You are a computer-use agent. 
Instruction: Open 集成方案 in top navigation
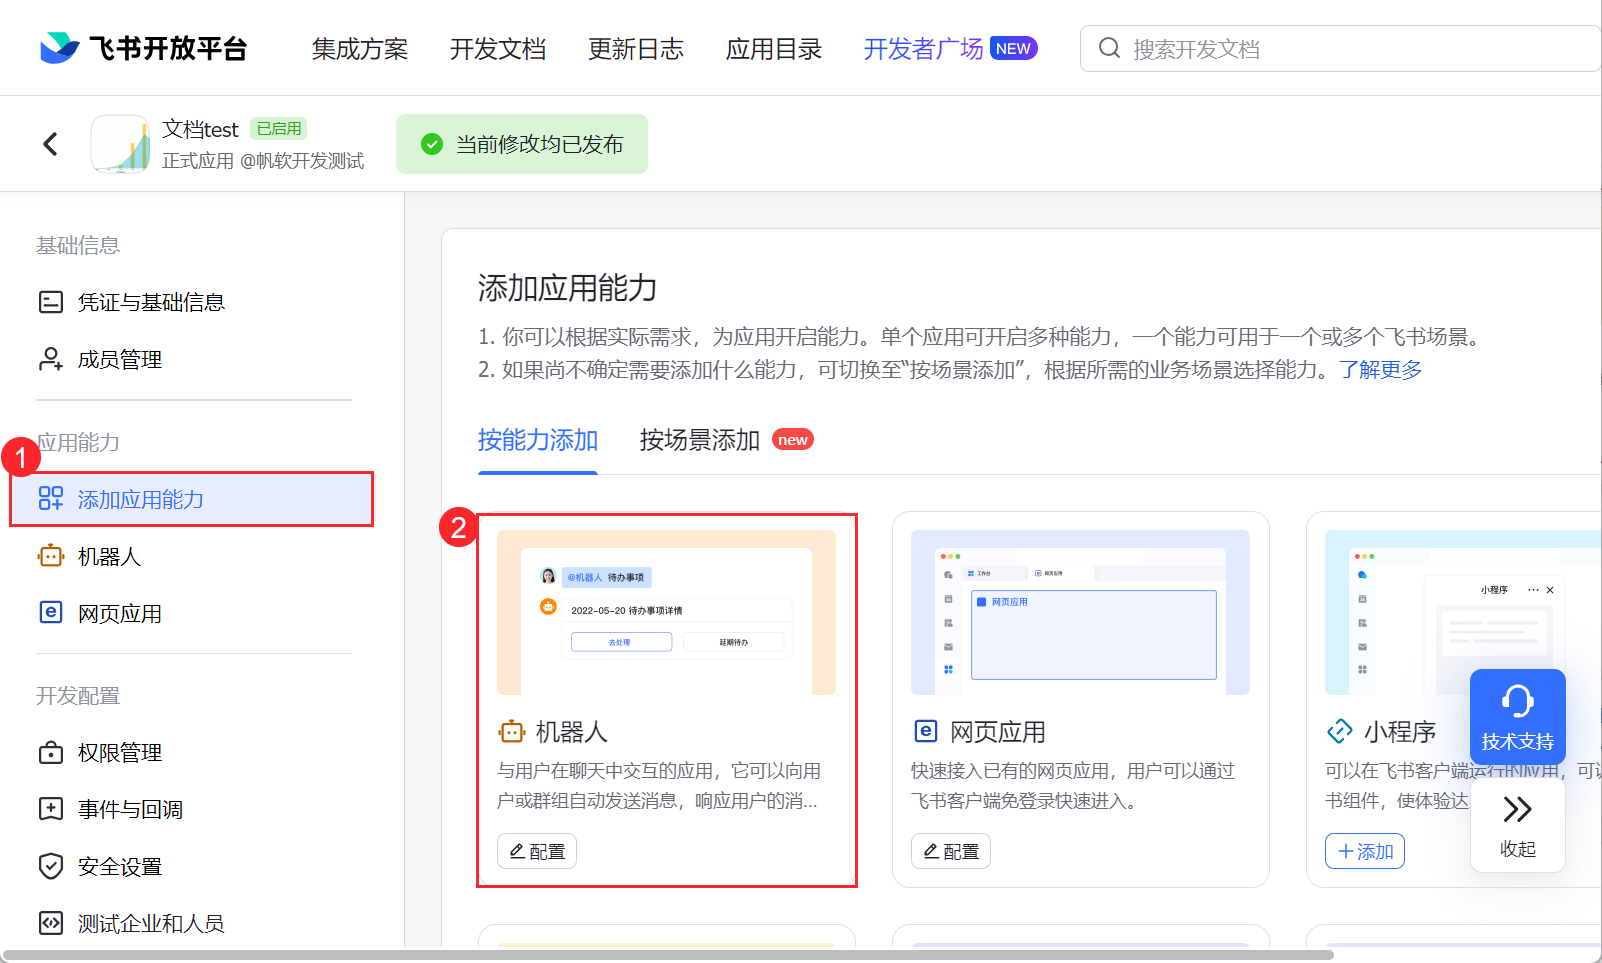tap(360, 49)
